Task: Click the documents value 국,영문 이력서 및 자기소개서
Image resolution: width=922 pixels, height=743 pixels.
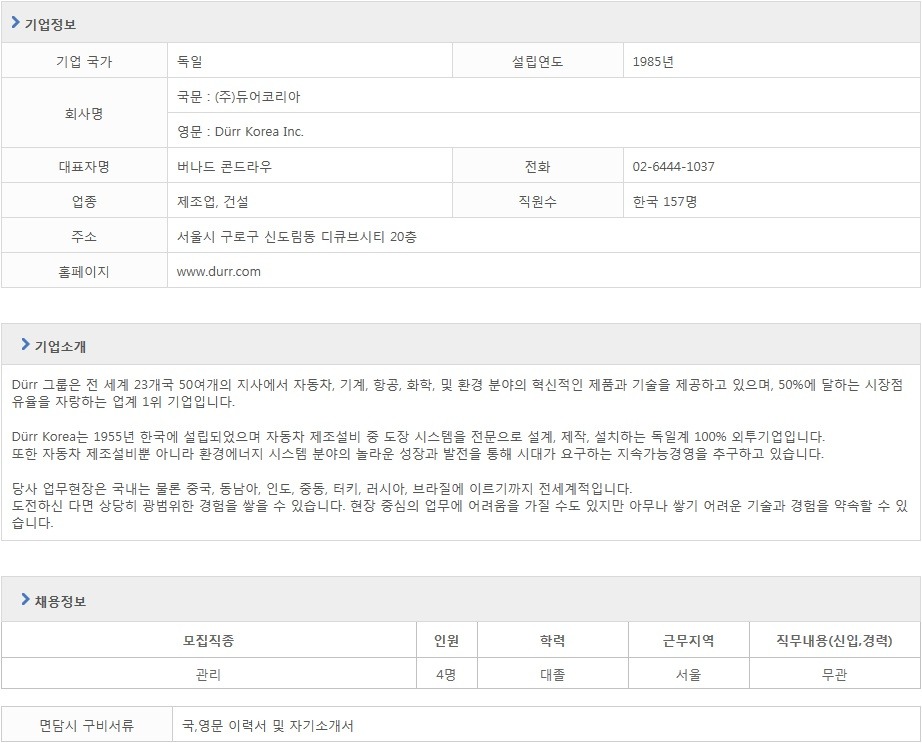Action: coord(268,726)
